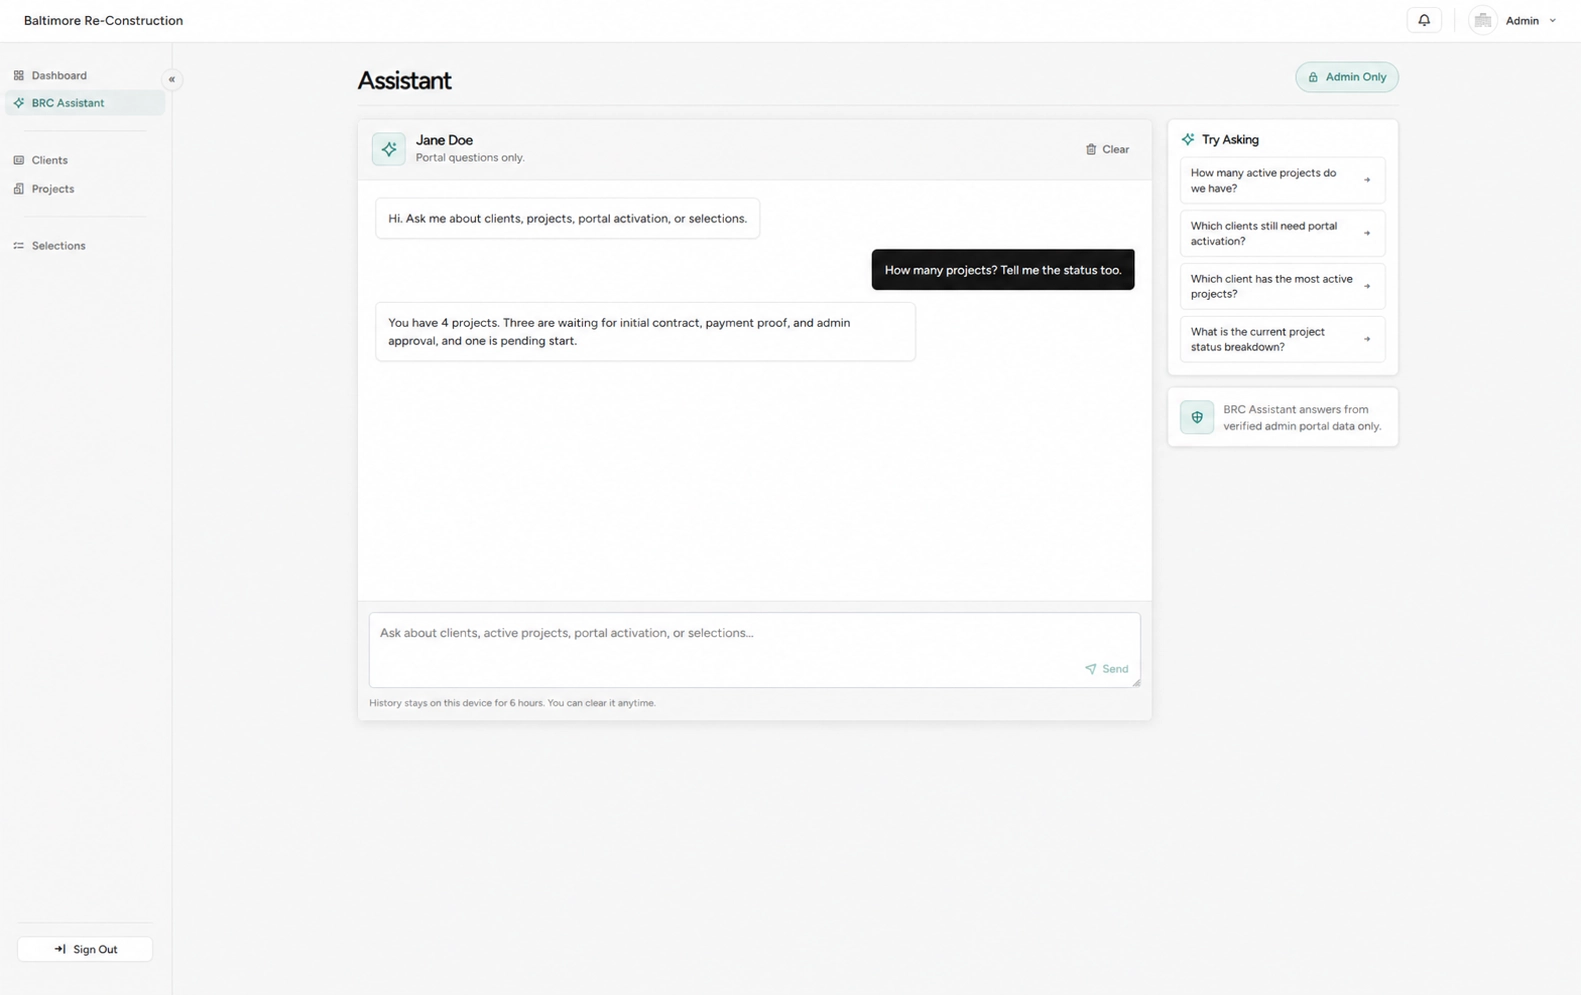Click the Selections sliders icon

point(18,246)
